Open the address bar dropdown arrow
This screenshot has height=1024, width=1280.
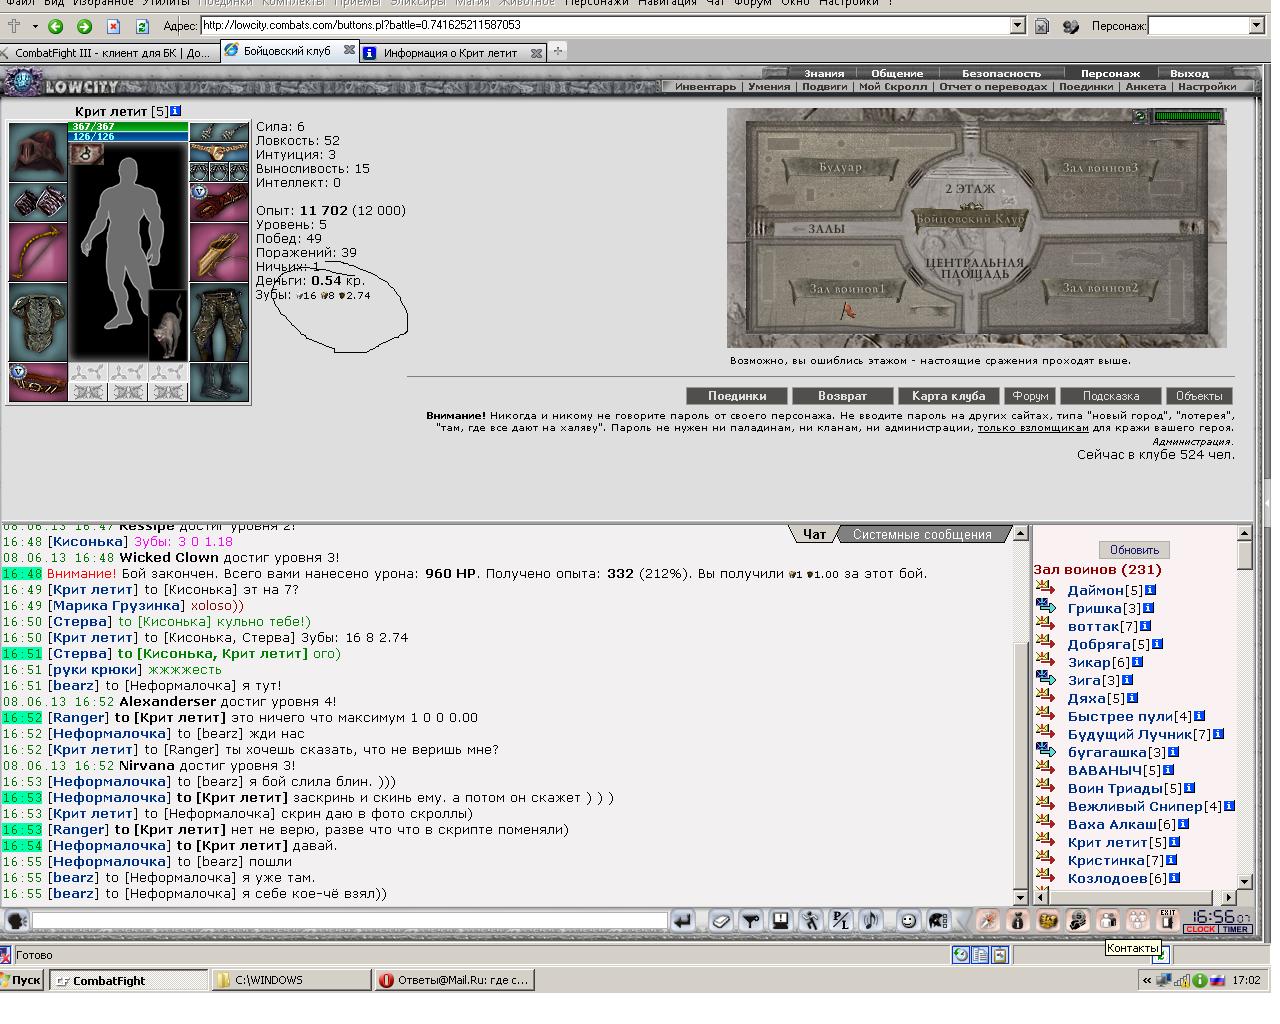pos(1018,26)
